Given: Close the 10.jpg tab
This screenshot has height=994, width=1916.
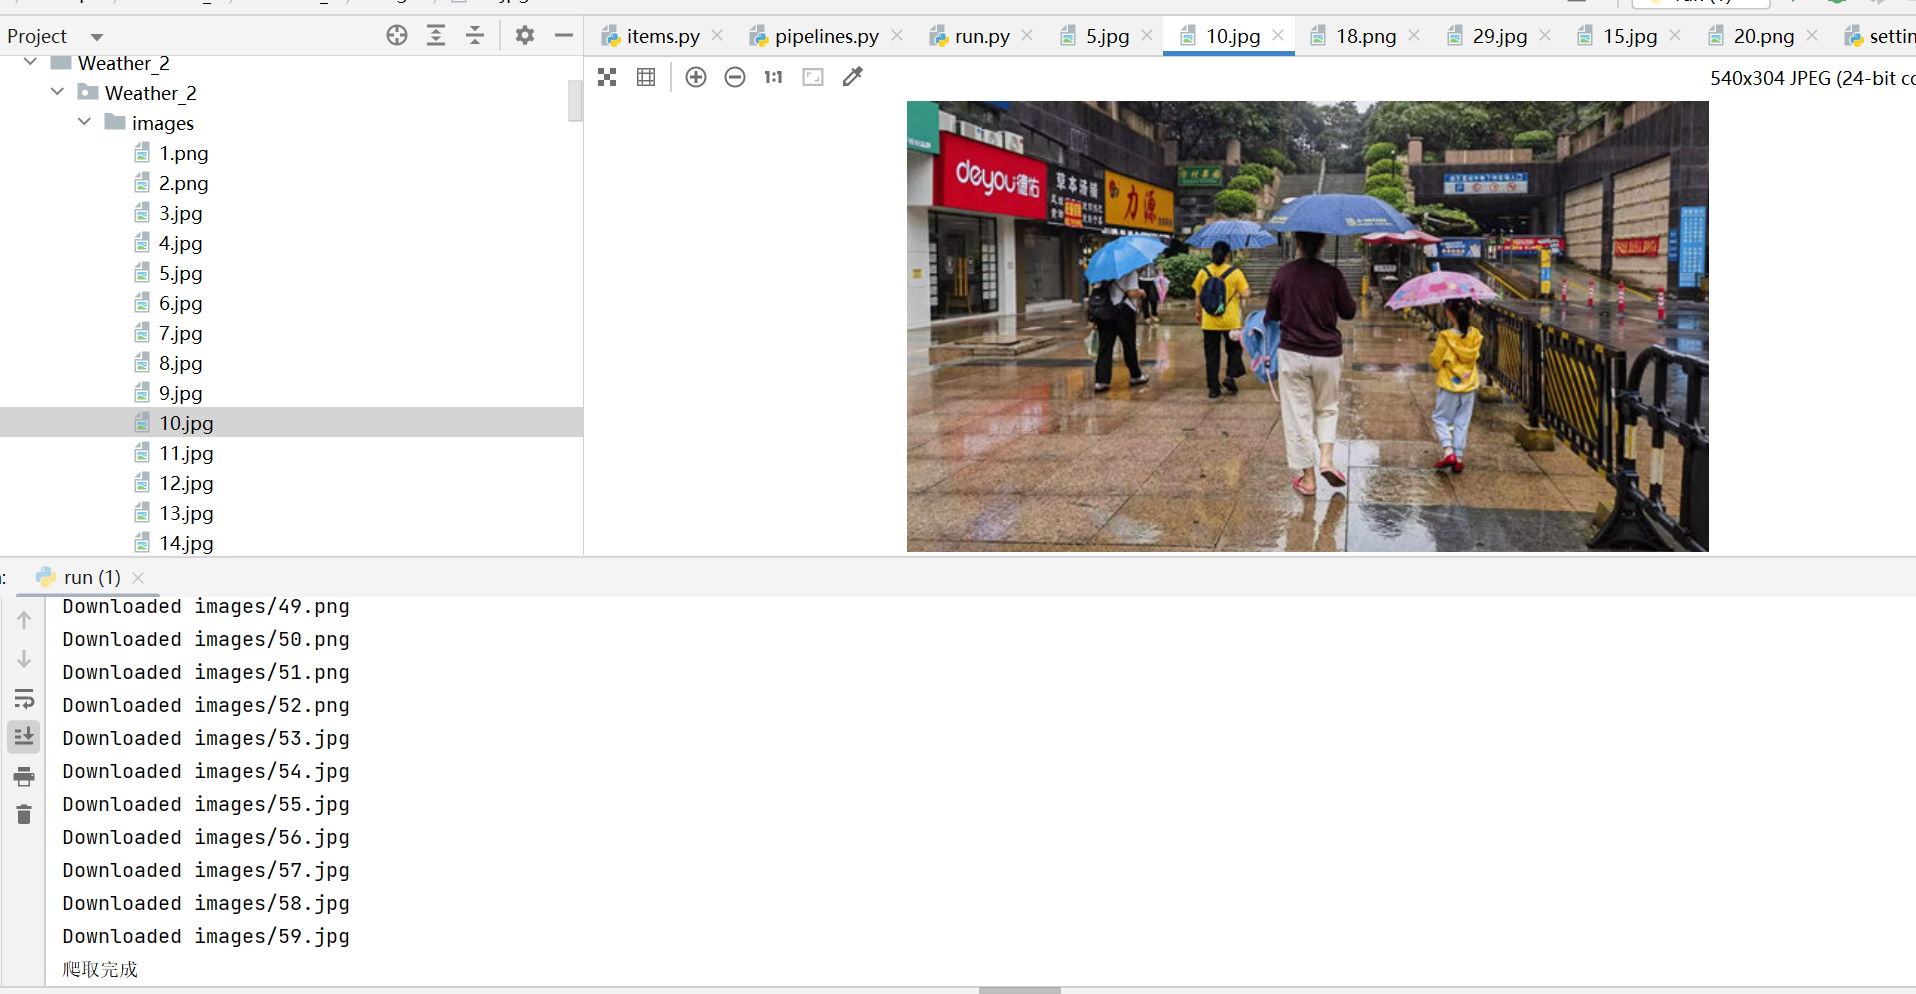Looking at the screenshot, I should pos(1278,36).
